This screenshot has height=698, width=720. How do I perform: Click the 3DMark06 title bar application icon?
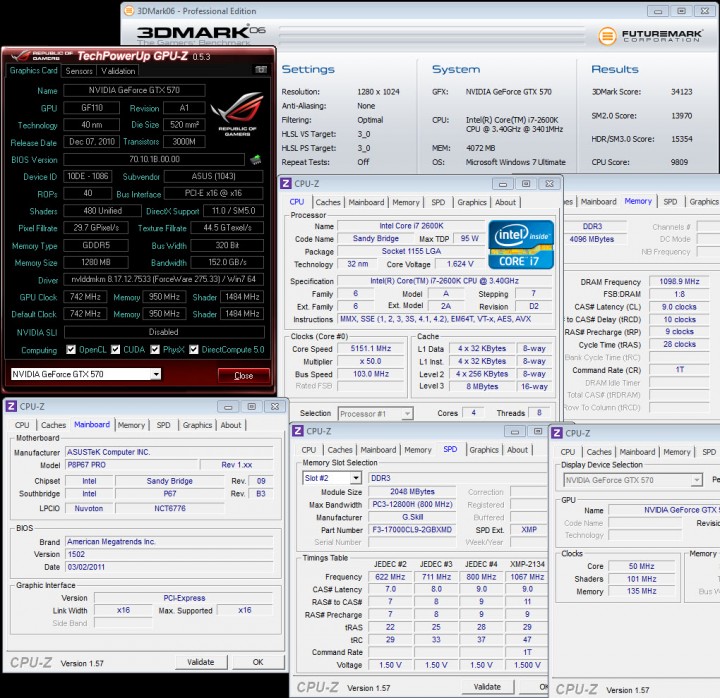(x=129, y=10)
